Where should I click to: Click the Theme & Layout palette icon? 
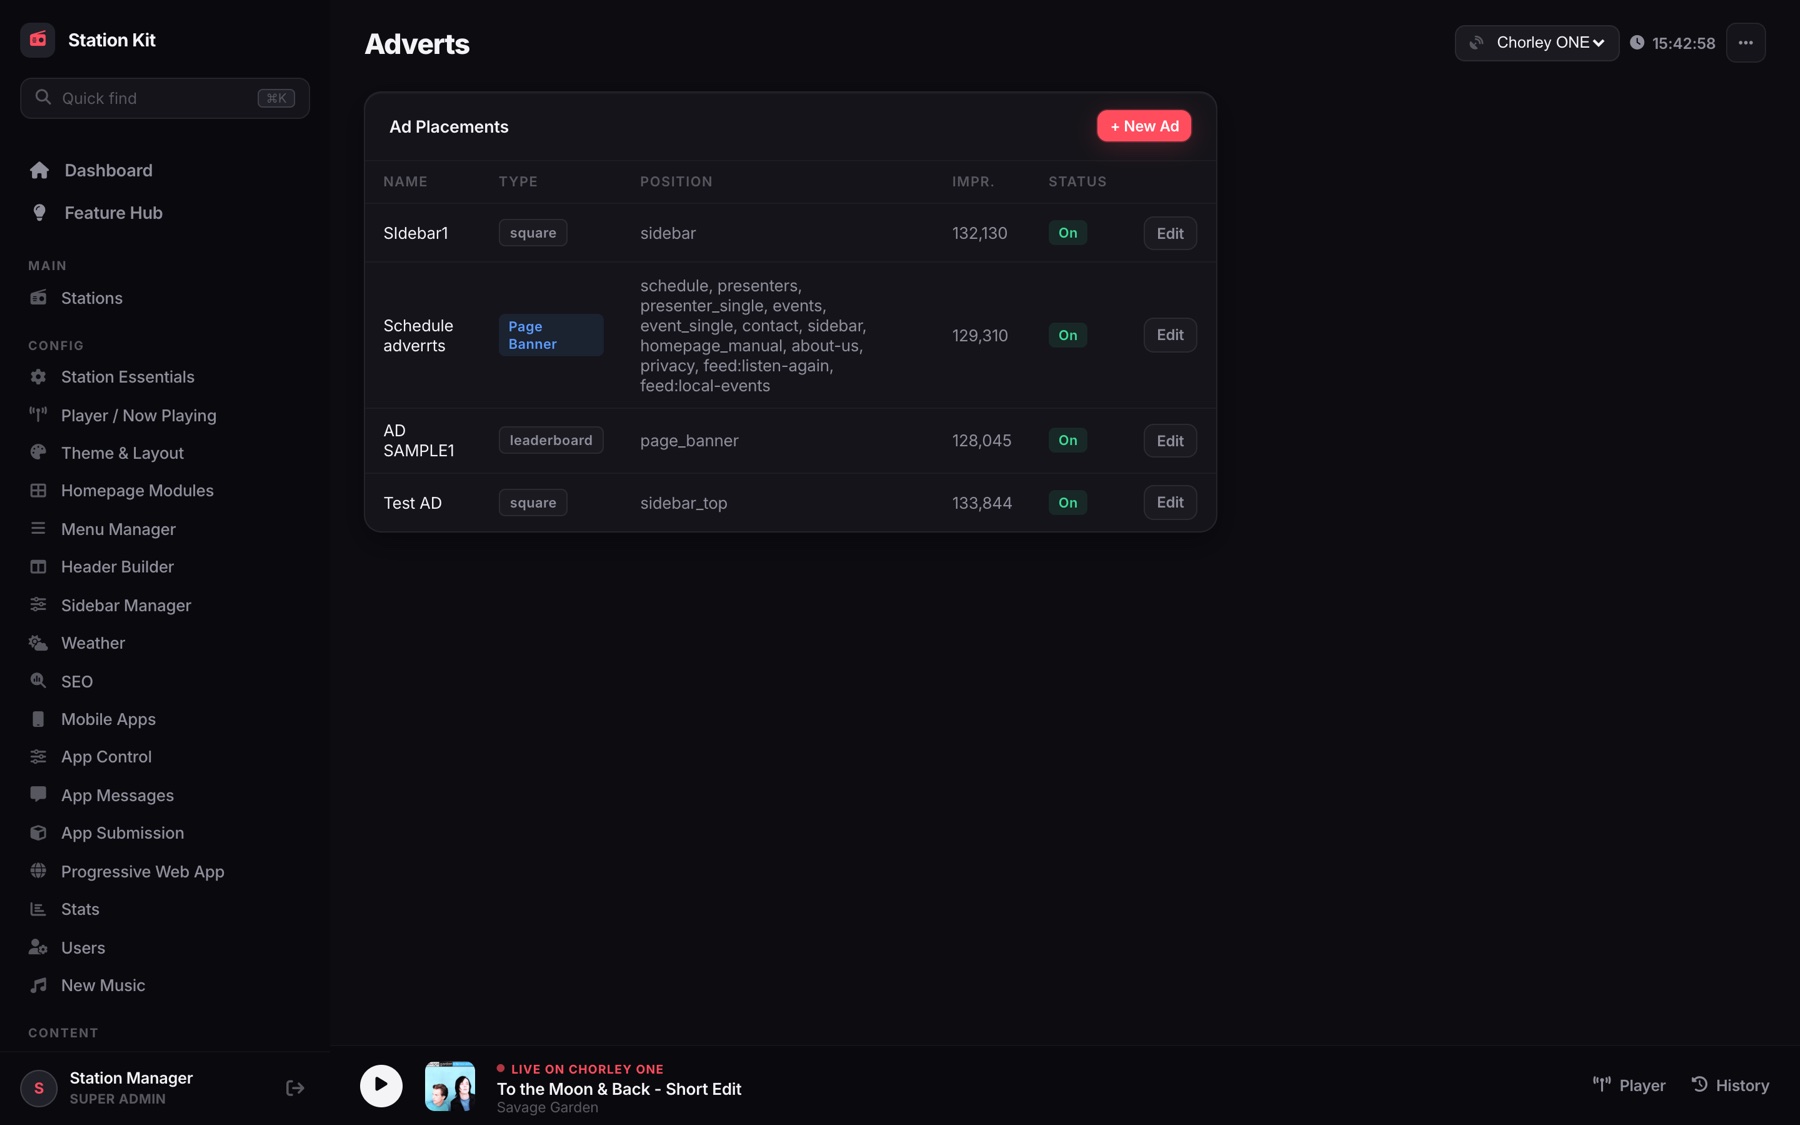(x=38, y=453)
